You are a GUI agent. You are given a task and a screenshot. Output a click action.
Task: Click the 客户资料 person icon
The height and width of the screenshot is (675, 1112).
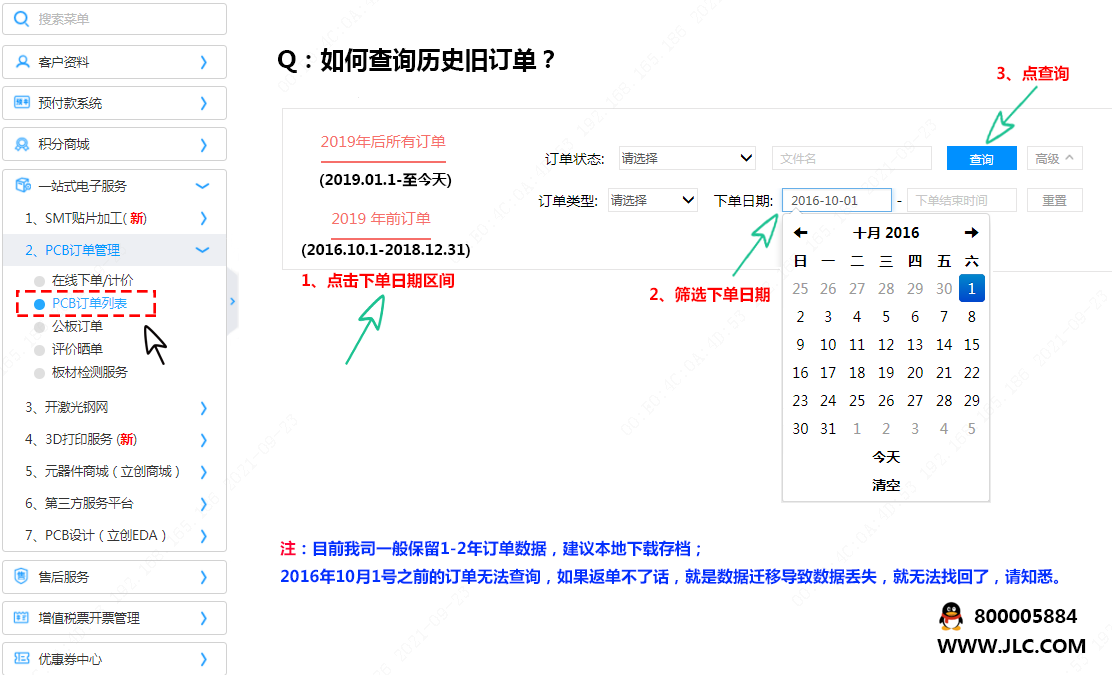22,62
